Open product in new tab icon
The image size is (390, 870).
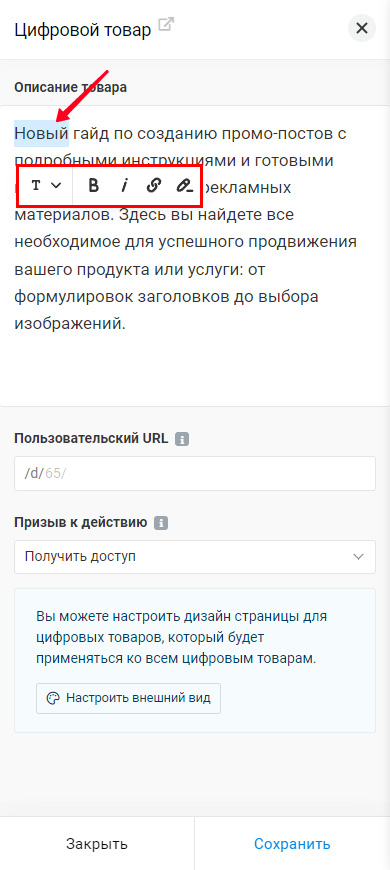(x=166, y=26)
